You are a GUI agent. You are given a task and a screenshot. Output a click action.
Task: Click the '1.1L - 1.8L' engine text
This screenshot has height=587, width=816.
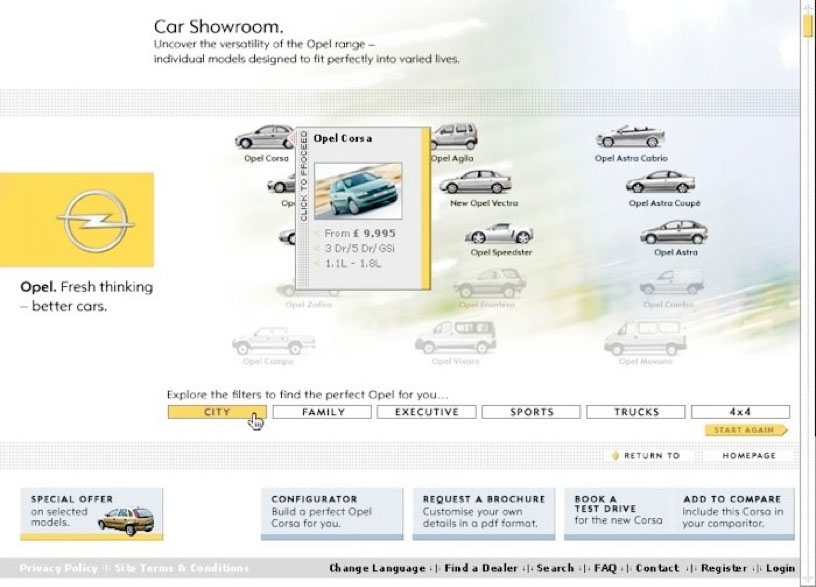(x=353, y=264)
